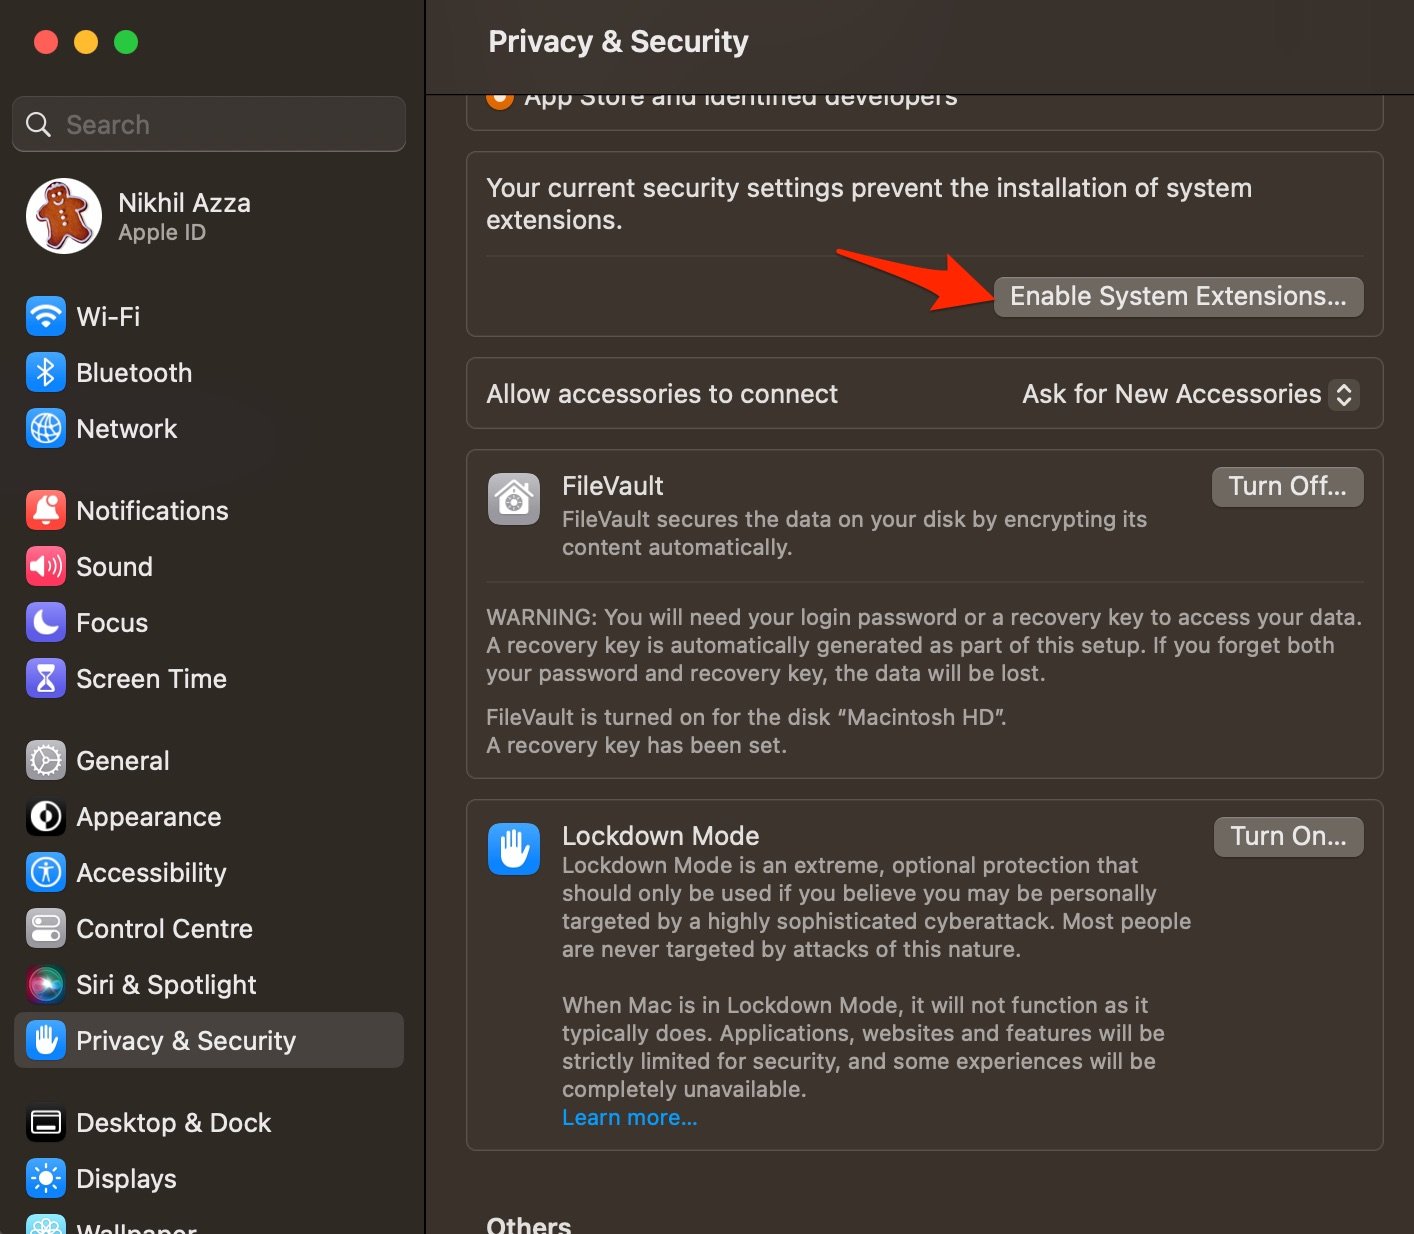This screenshot has width=1414, height=1234.
Task: Open Notifications bell icon
Action: coord(46,511)
